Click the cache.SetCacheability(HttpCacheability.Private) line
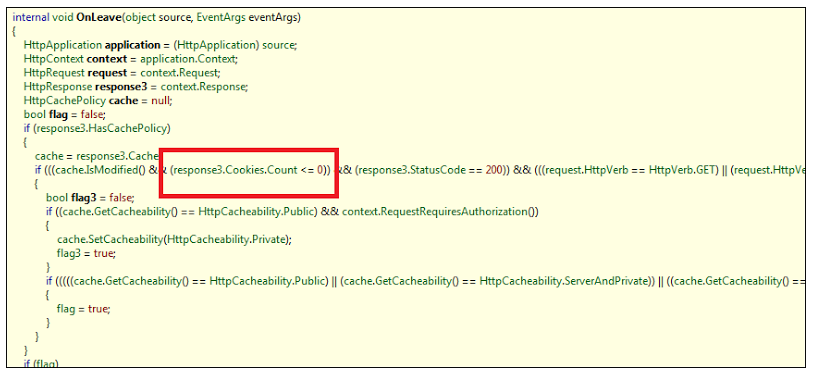 (175, 239)
